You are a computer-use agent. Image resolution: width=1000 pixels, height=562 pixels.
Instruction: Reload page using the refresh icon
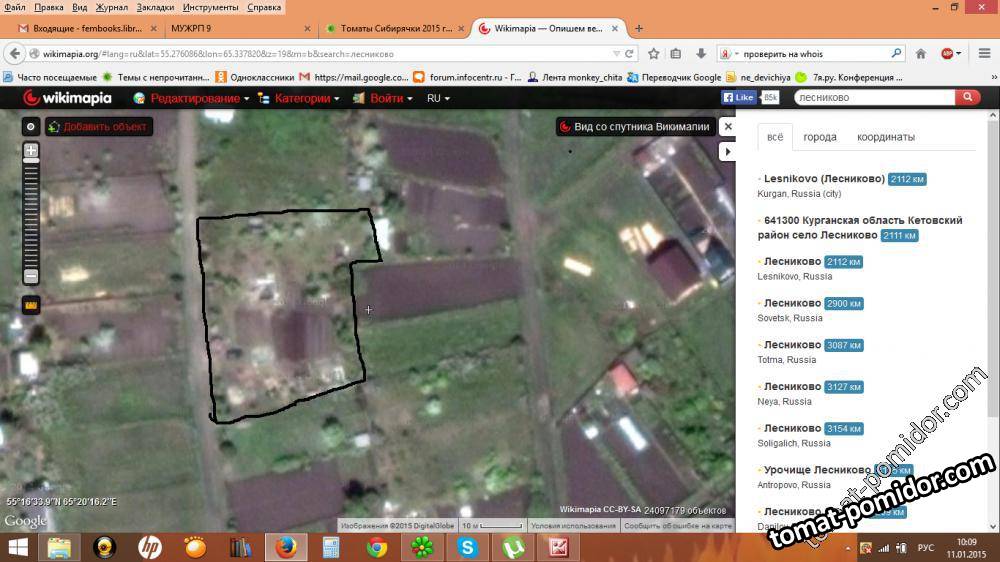coord(629,54)
